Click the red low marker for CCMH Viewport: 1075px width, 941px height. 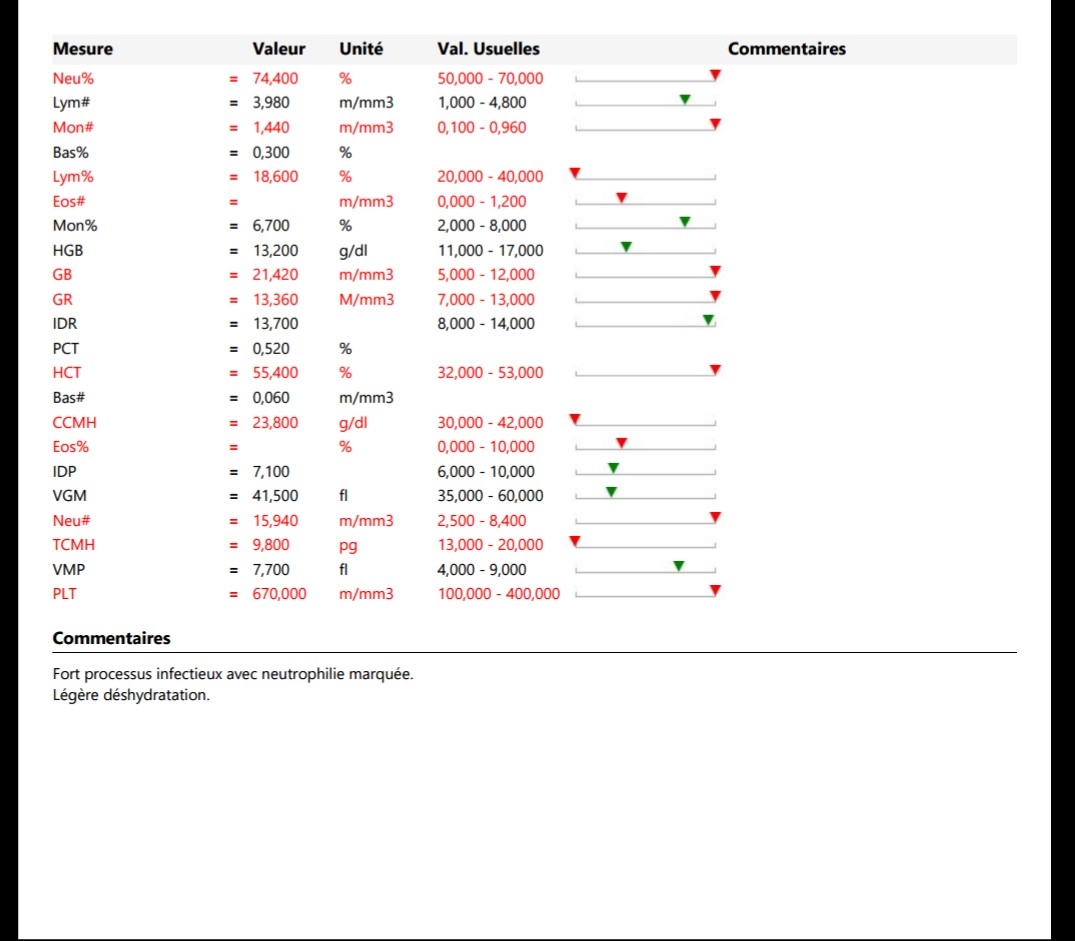[574, 419]
